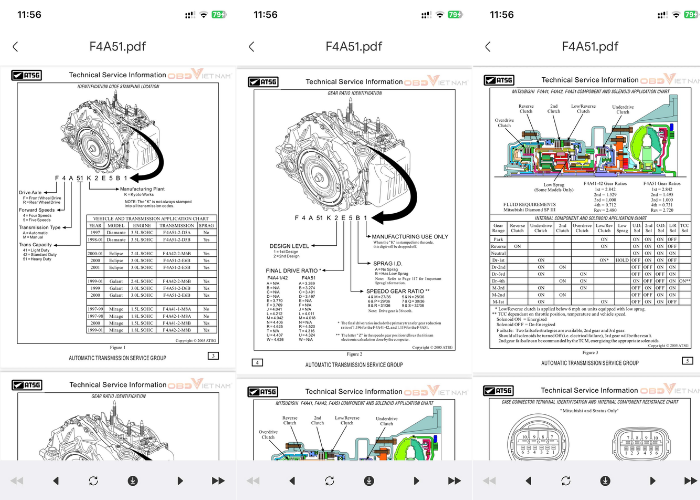Tap the 11:56 clock on gear ratio identification screen
The width and height of the screenshot is (700, 500).
click(265, 15)
